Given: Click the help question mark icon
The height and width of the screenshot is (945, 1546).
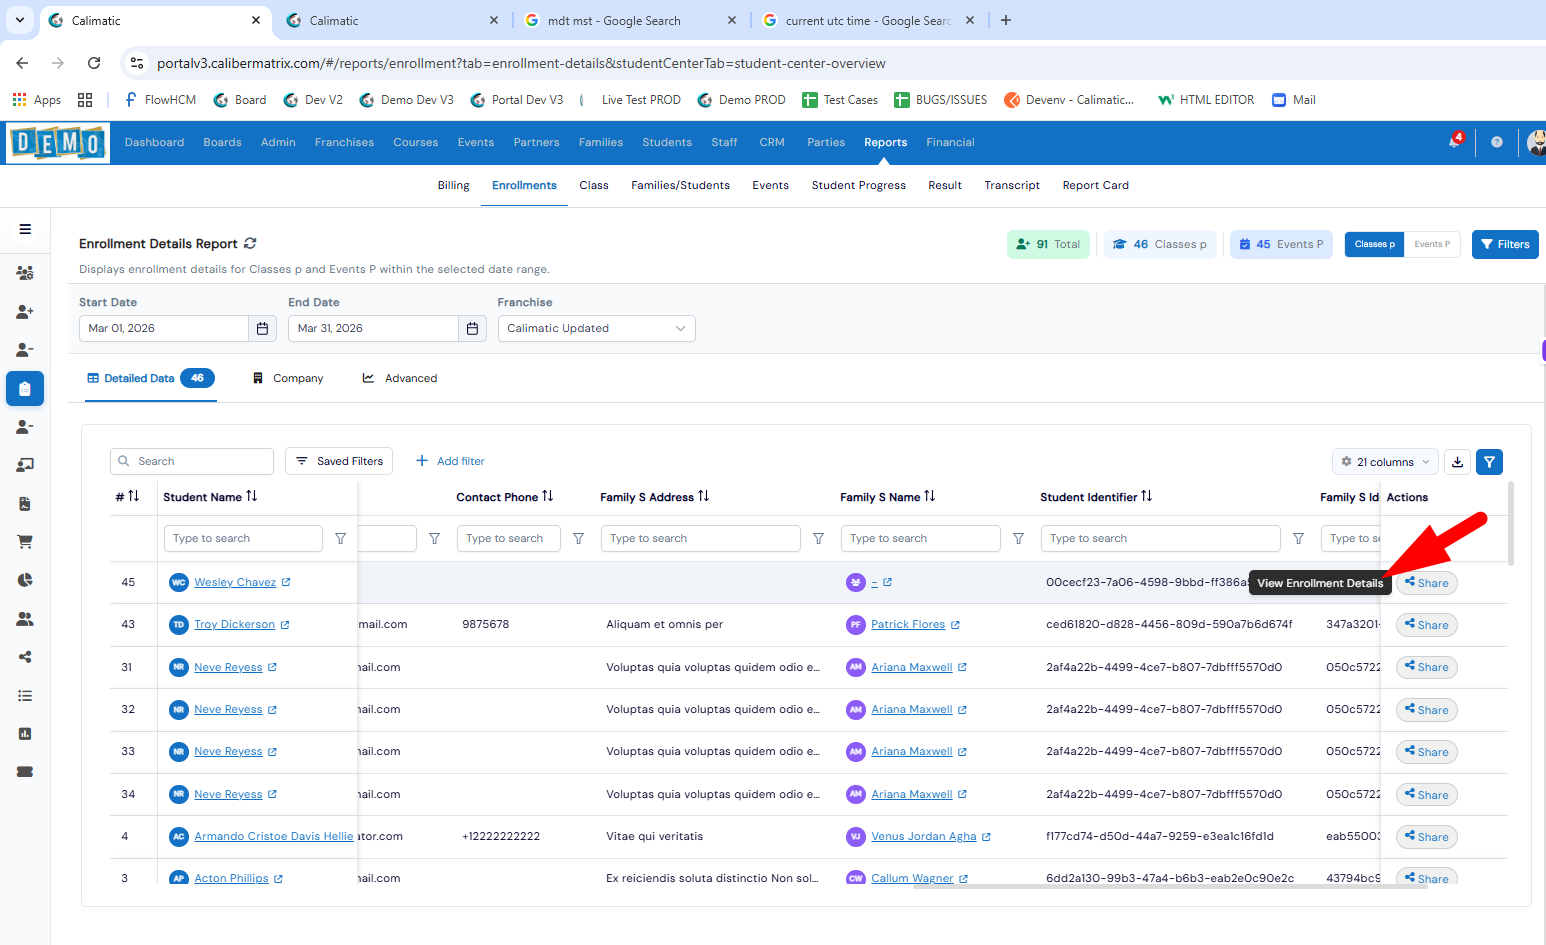Looking at the screenshot, I should pyautogui.click(x=1496, y=142).
